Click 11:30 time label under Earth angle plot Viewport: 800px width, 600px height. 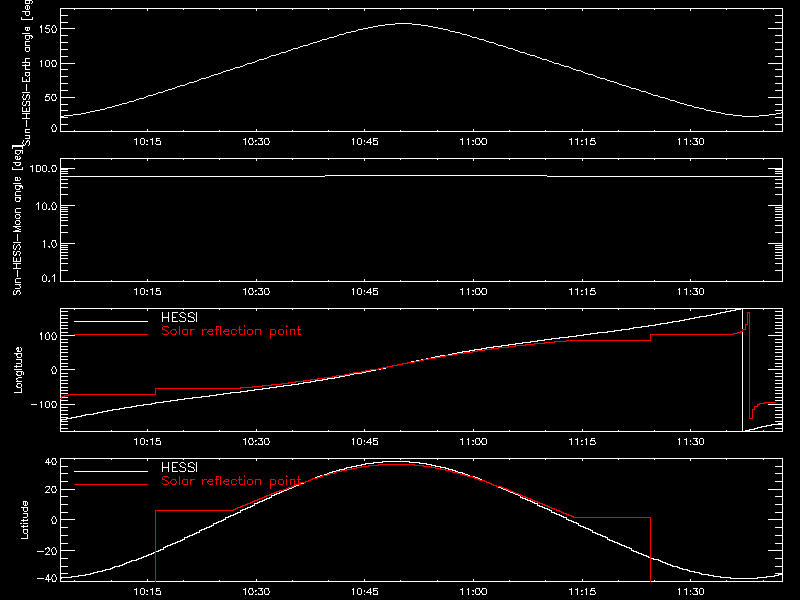pyautogui.click(x=691, y=142)
